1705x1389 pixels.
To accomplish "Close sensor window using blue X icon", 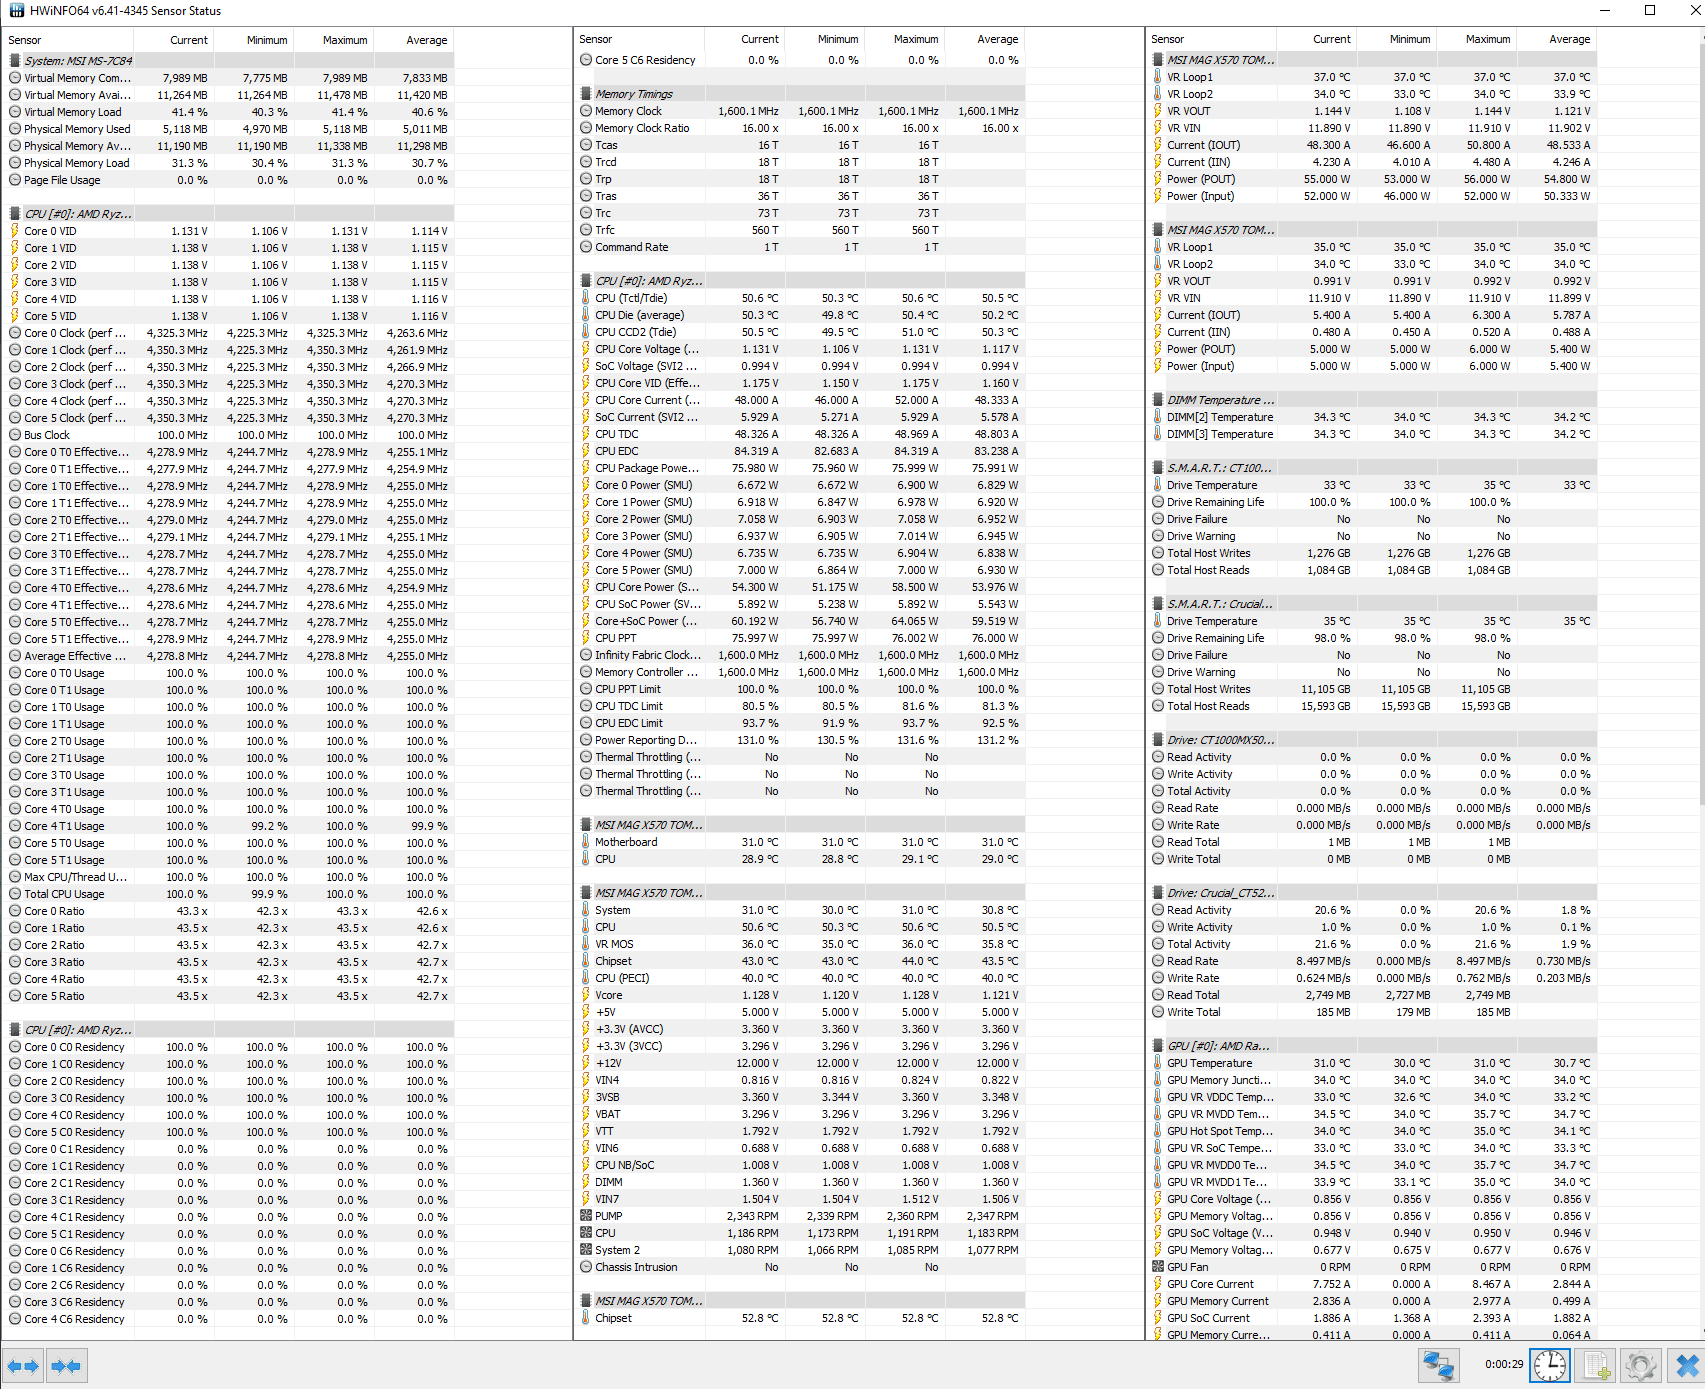I will point(1687,1366).
